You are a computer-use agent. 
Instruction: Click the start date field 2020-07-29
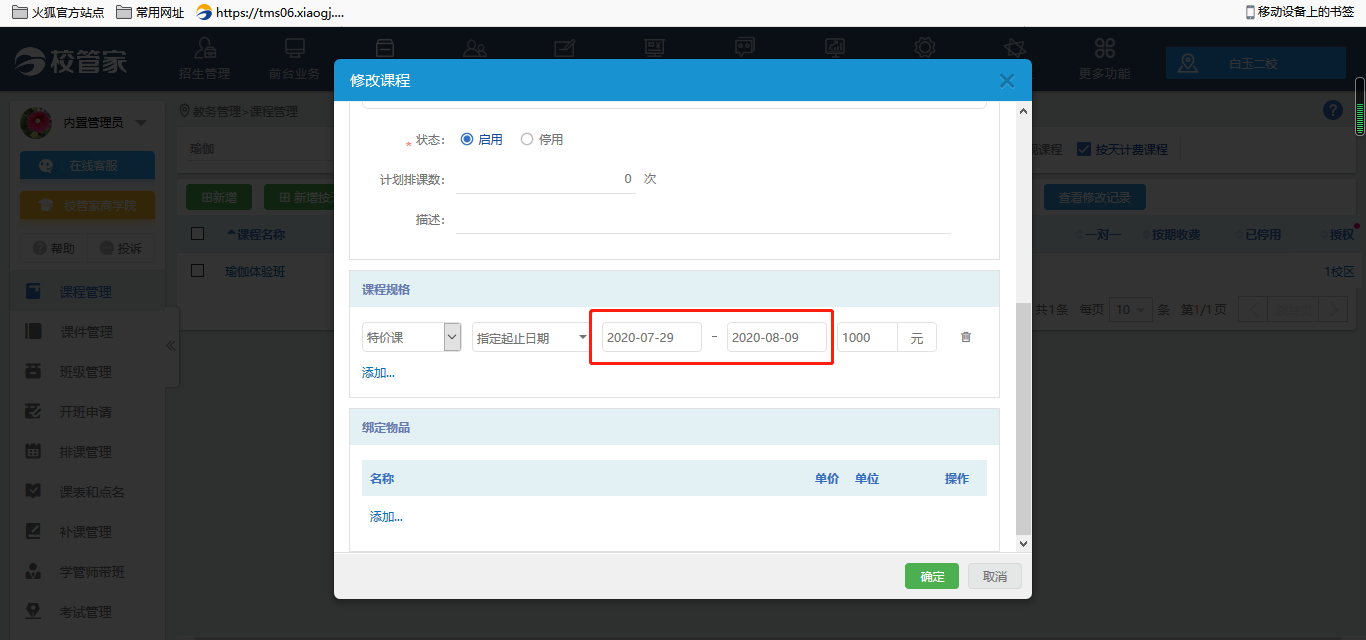(x=651, y=337)
